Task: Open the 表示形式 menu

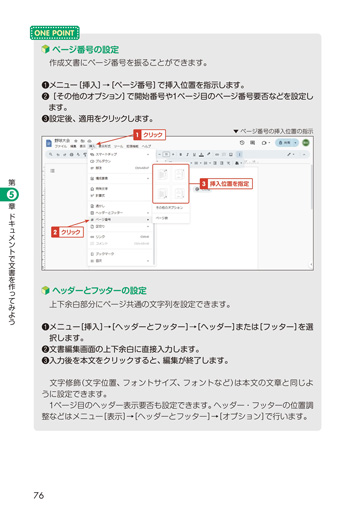Action: (x=105, y=146)
